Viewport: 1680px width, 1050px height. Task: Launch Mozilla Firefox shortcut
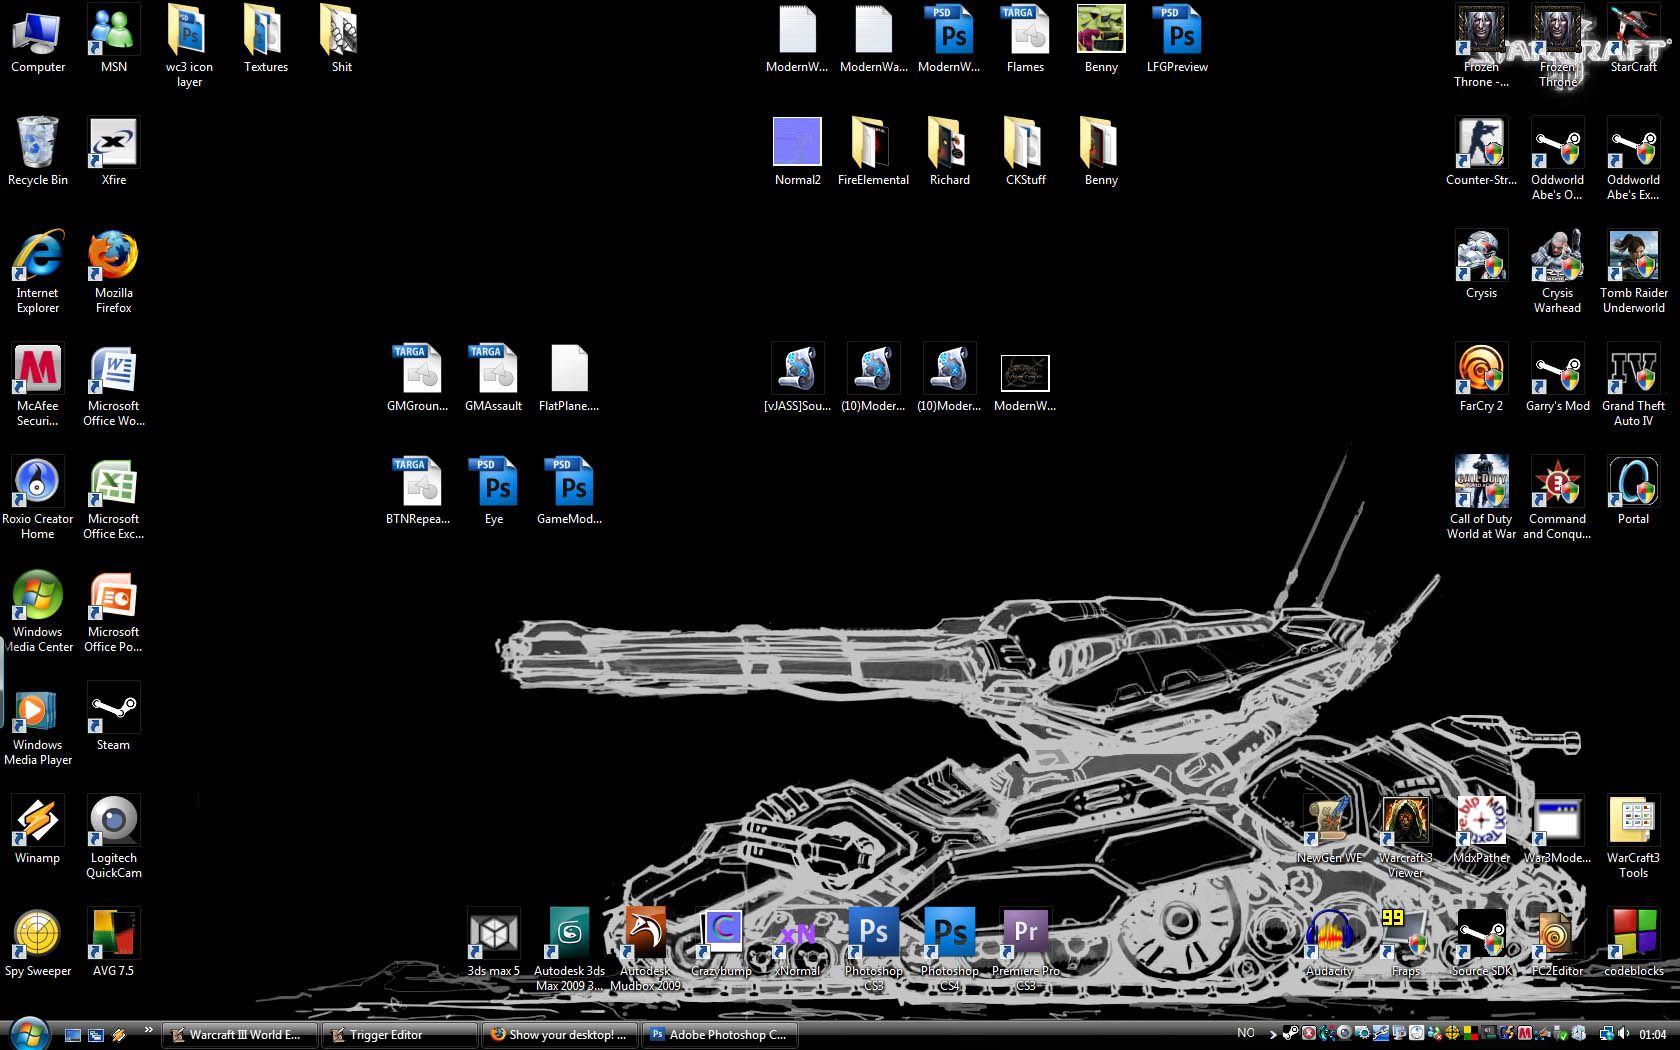tap(114, 272)
